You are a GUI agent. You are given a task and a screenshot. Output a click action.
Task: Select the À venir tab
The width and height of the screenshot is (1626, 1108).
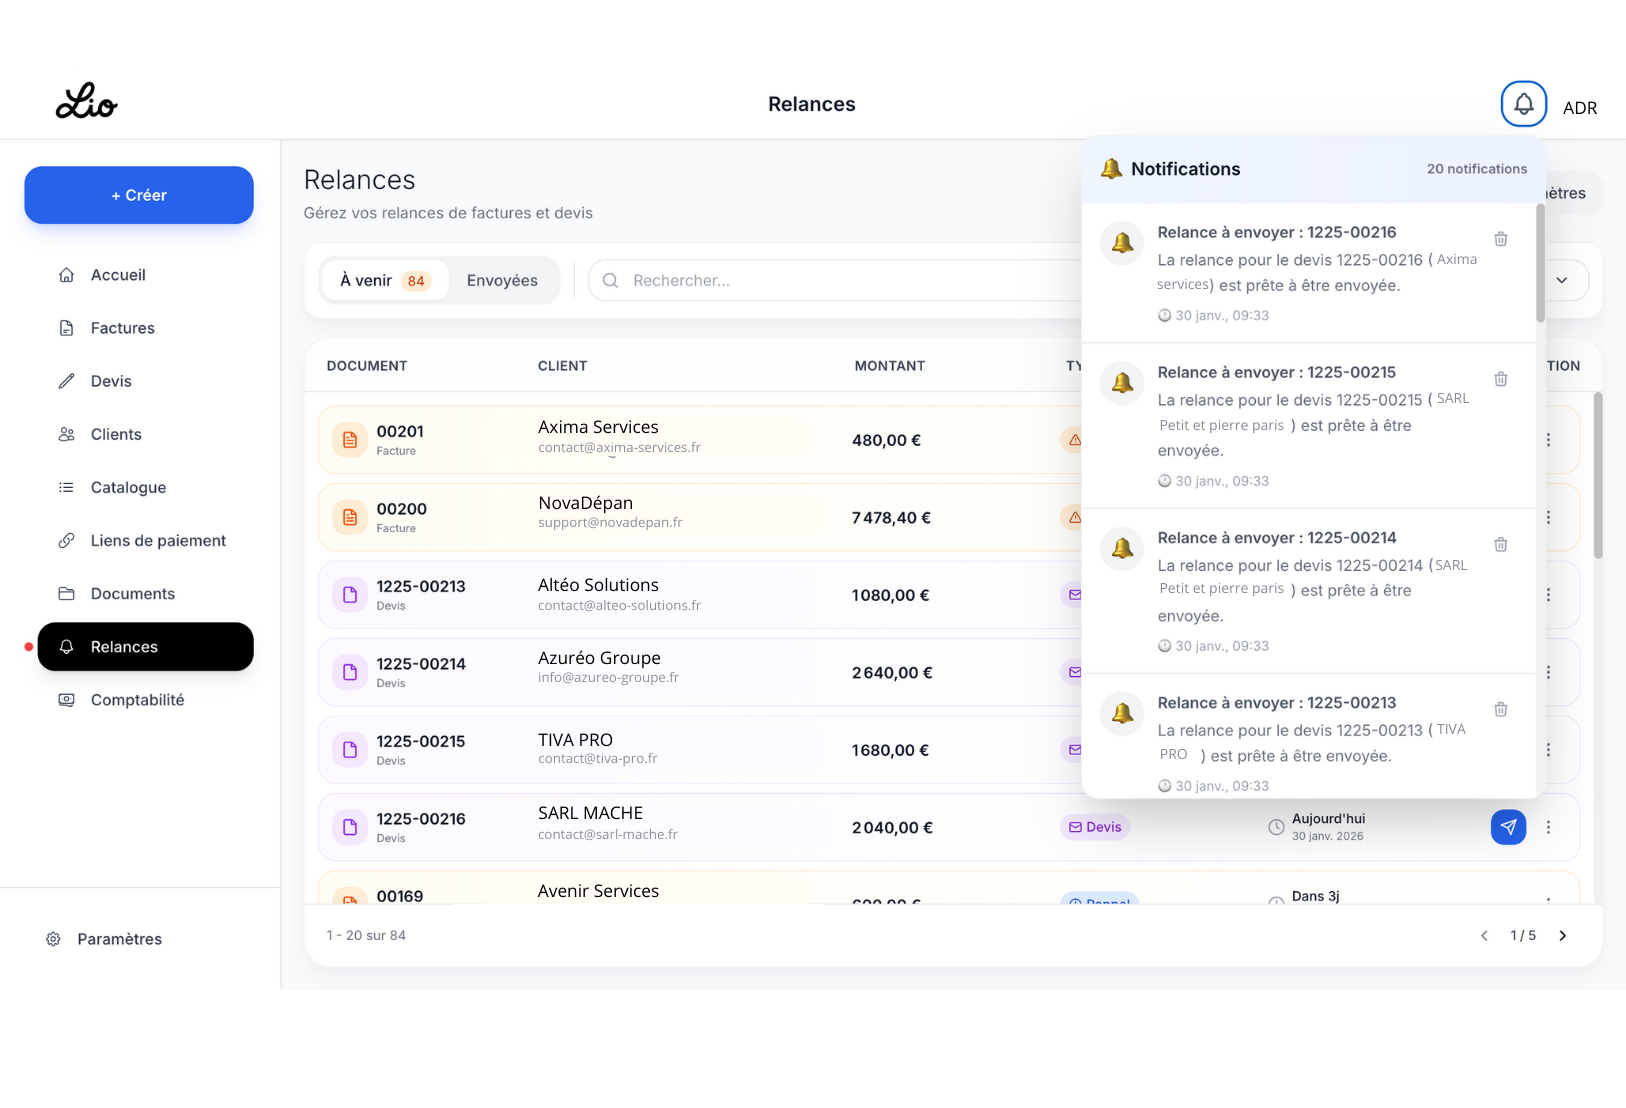pos(383,280)
